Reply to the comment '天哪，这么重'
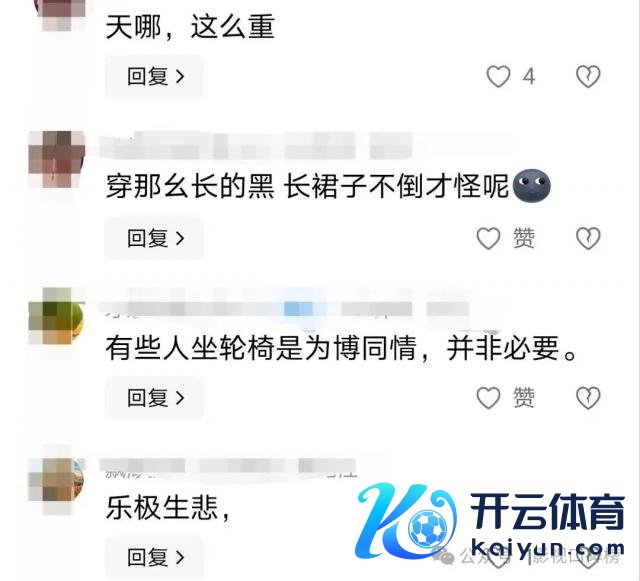 [154, 76]
